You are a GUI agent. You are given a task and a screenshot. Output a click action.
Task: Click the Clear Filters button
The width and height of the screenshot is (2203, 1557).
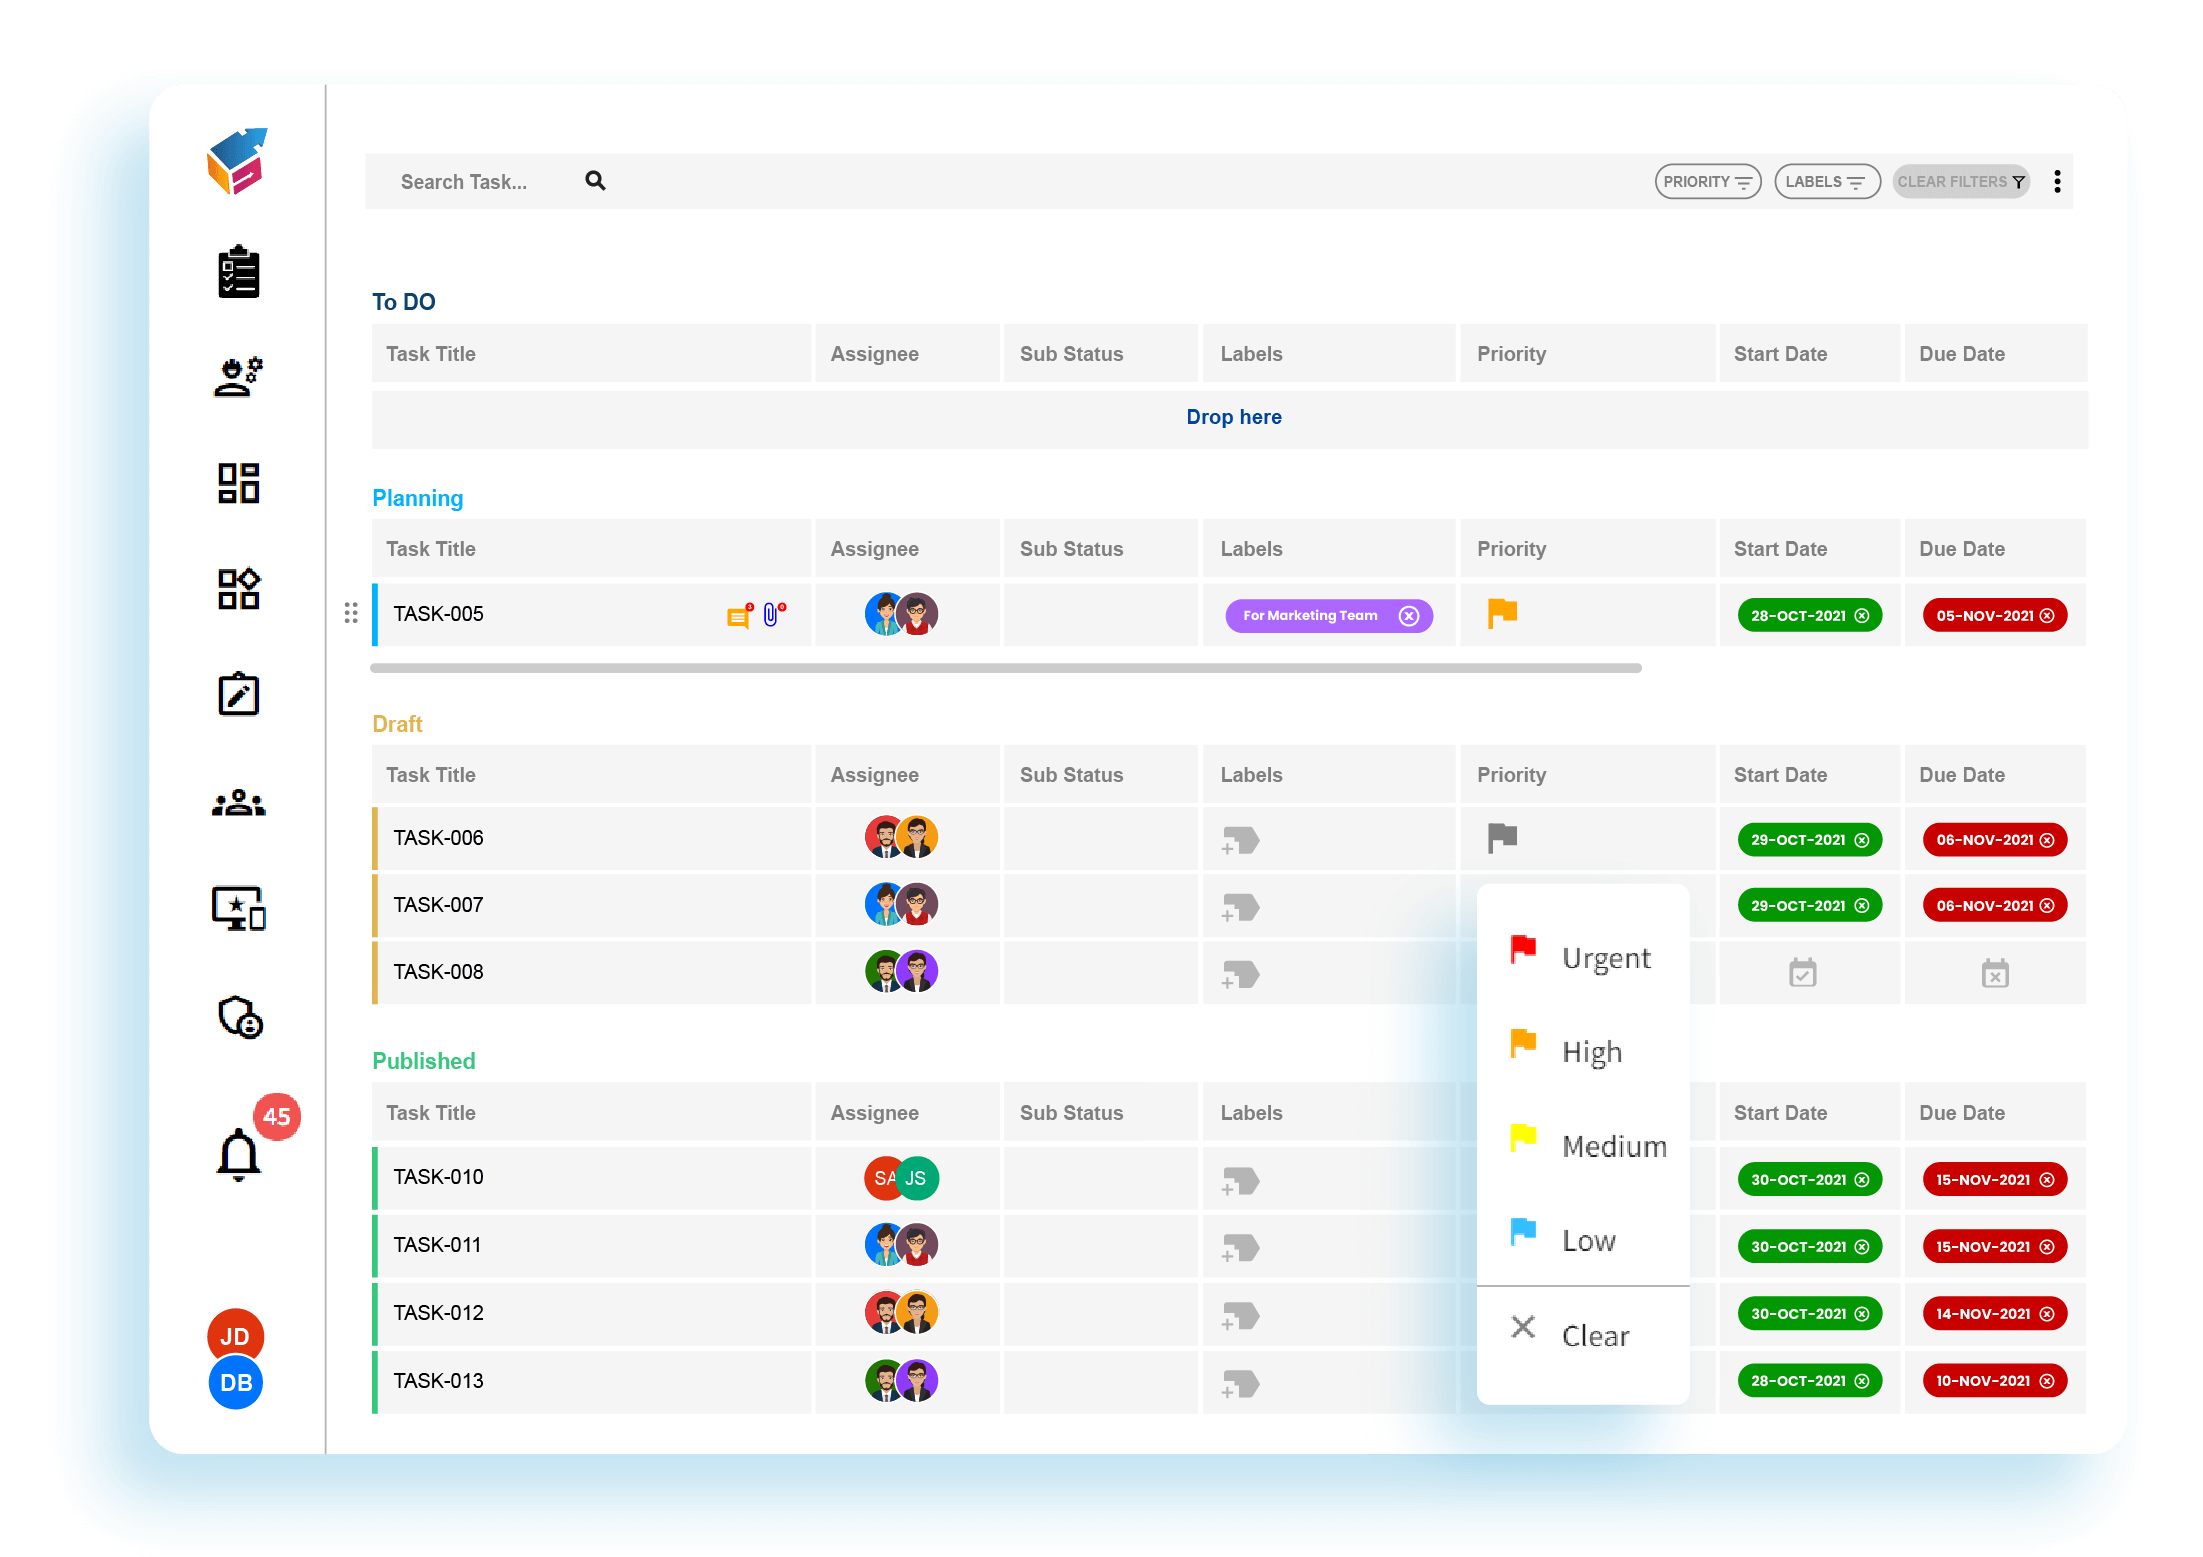click(x=1960, y=182)
